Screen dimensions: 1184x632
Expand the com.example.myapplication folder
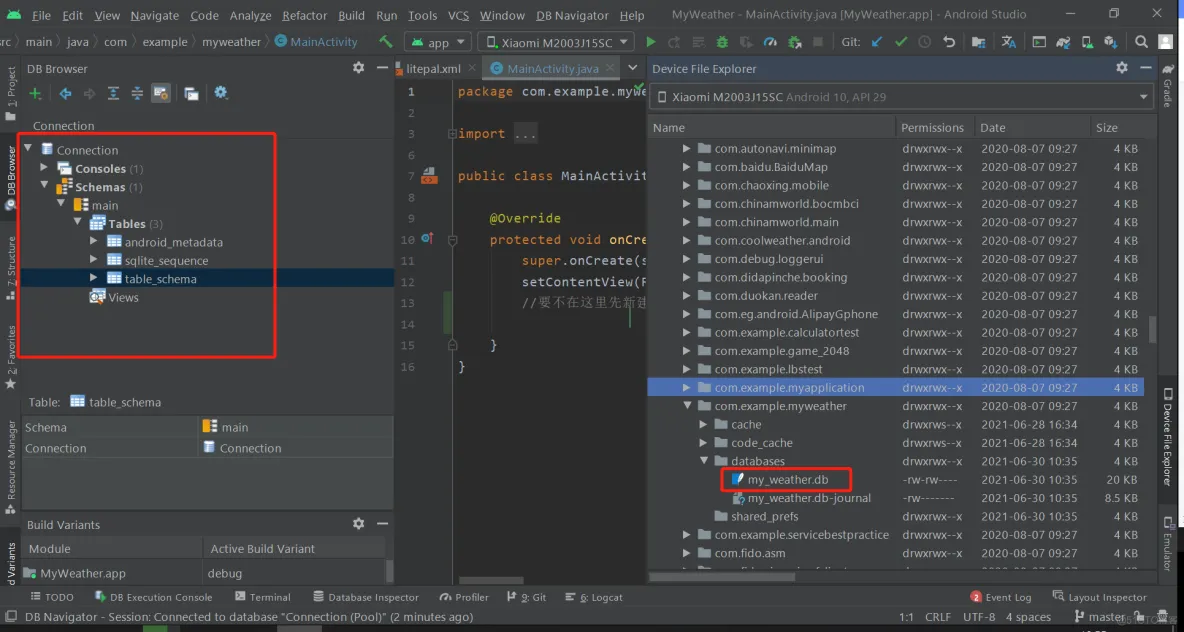coord(686,387)
